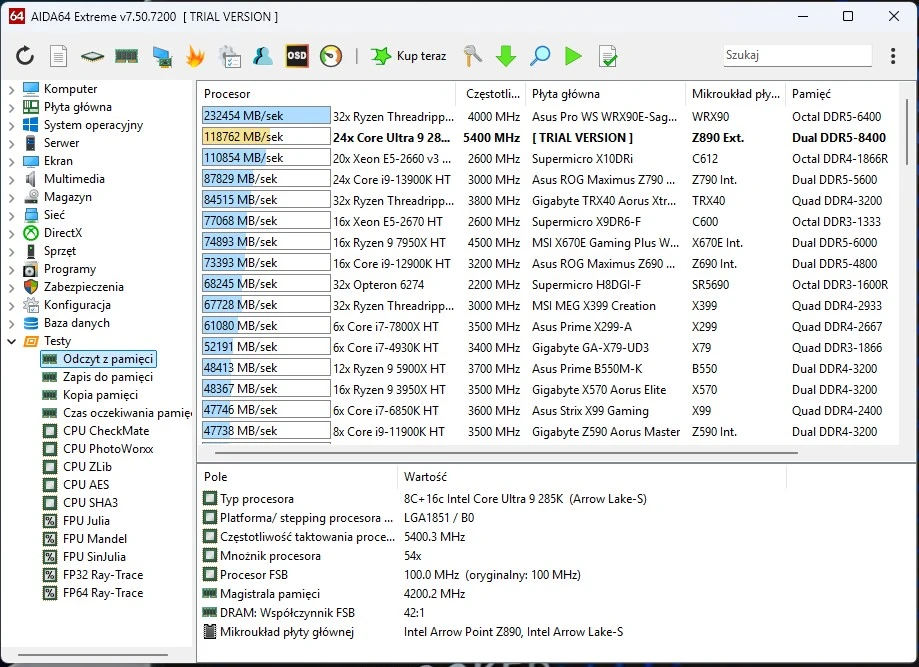Image resolution: width=919 pixels, height=667 pixels.
Task: Select Zapis do pamięci test
Action: [x=107, y=377]
